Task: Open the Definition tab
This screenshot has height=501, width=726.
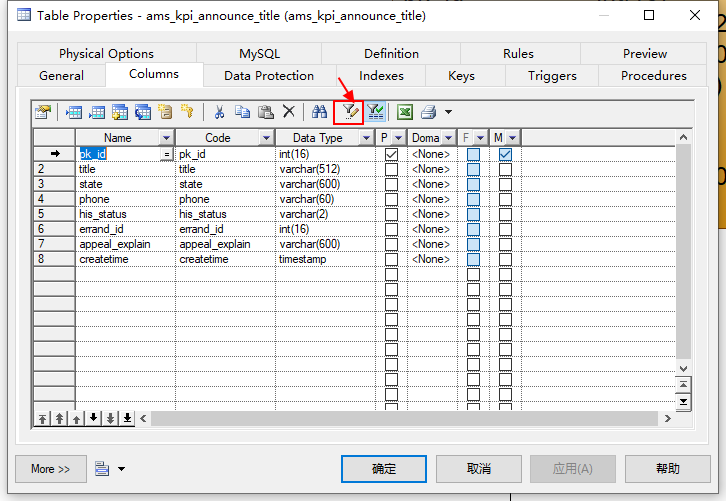Action: [391, 54]
